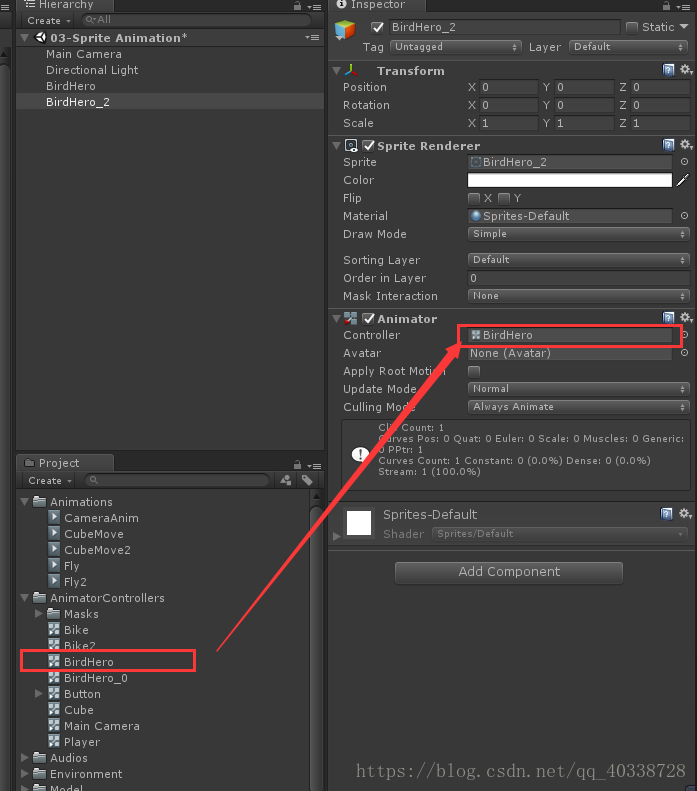This screenshot has height=791, width=697.
Task: Toggle the Static checkbox
Action: (x=632, y=27)
